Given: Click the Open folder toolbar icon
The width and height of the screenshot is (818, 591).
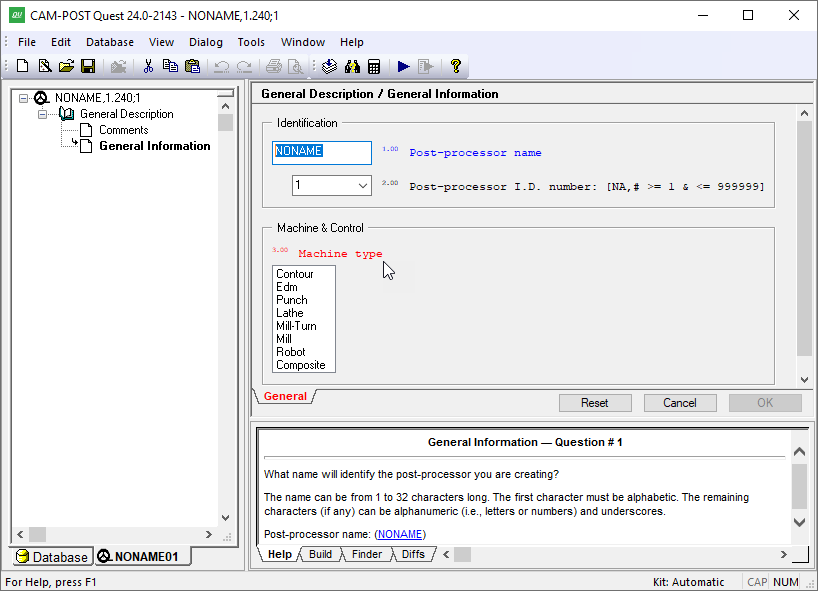Looking at the screenshot, I should 66,66.
